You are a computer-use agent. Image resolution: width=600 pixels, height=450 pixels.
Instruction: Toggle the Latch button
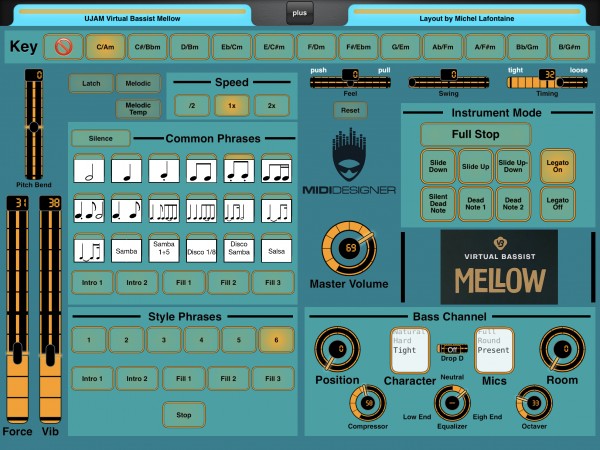pyautogui.click(x=91, y=83)
